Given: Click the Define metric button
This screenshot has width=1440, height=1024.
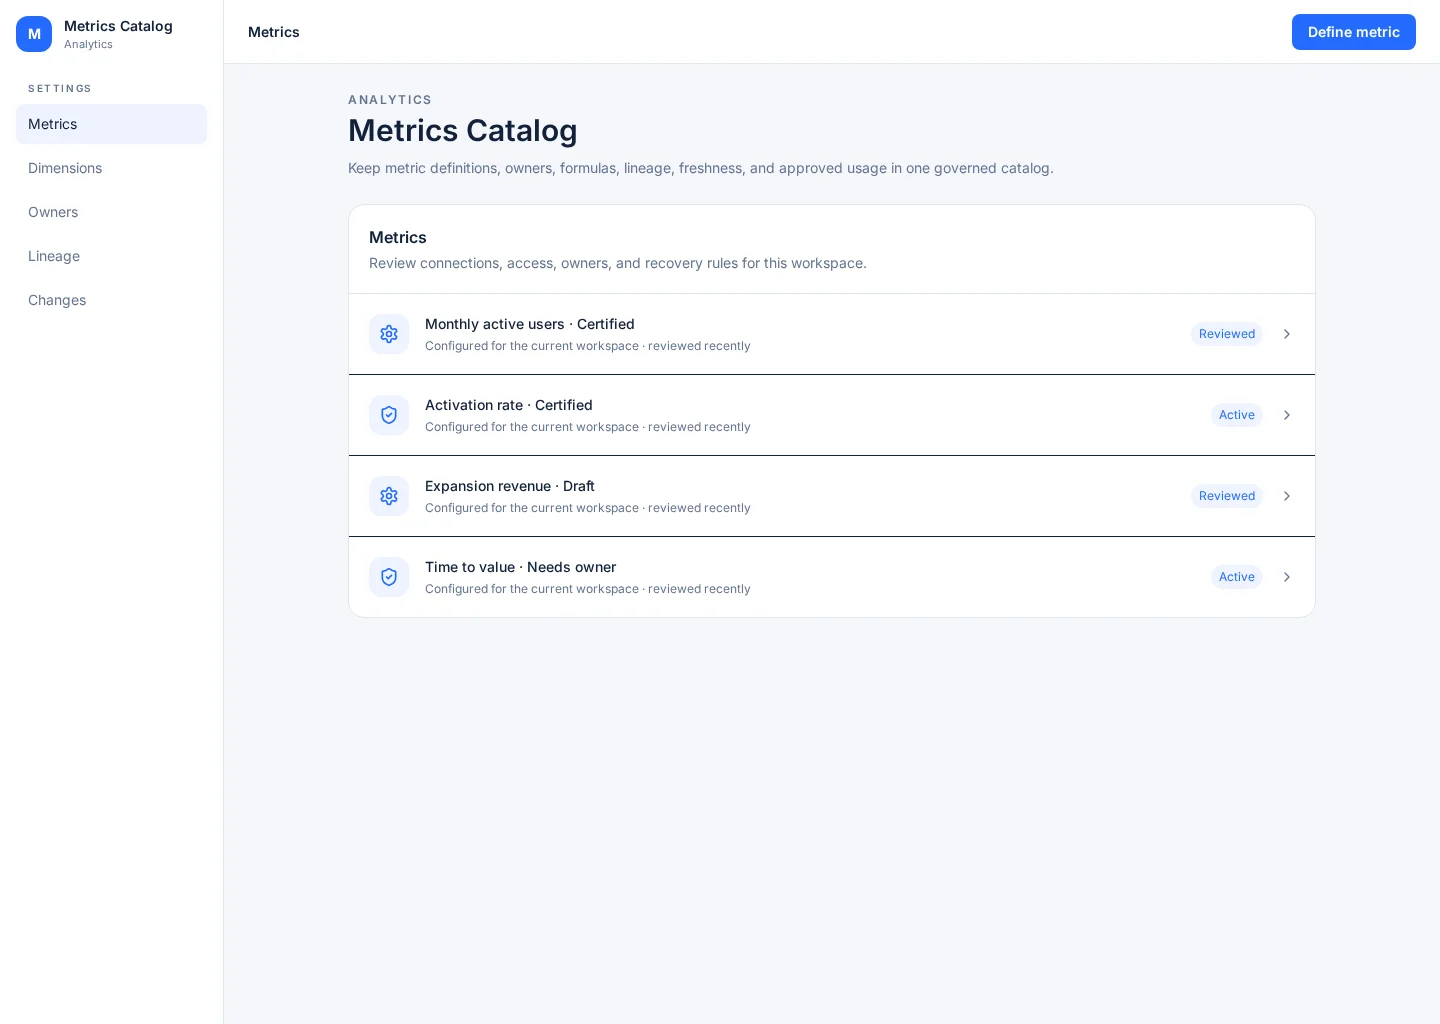Looking at the screenshot, I should 1353,32.
